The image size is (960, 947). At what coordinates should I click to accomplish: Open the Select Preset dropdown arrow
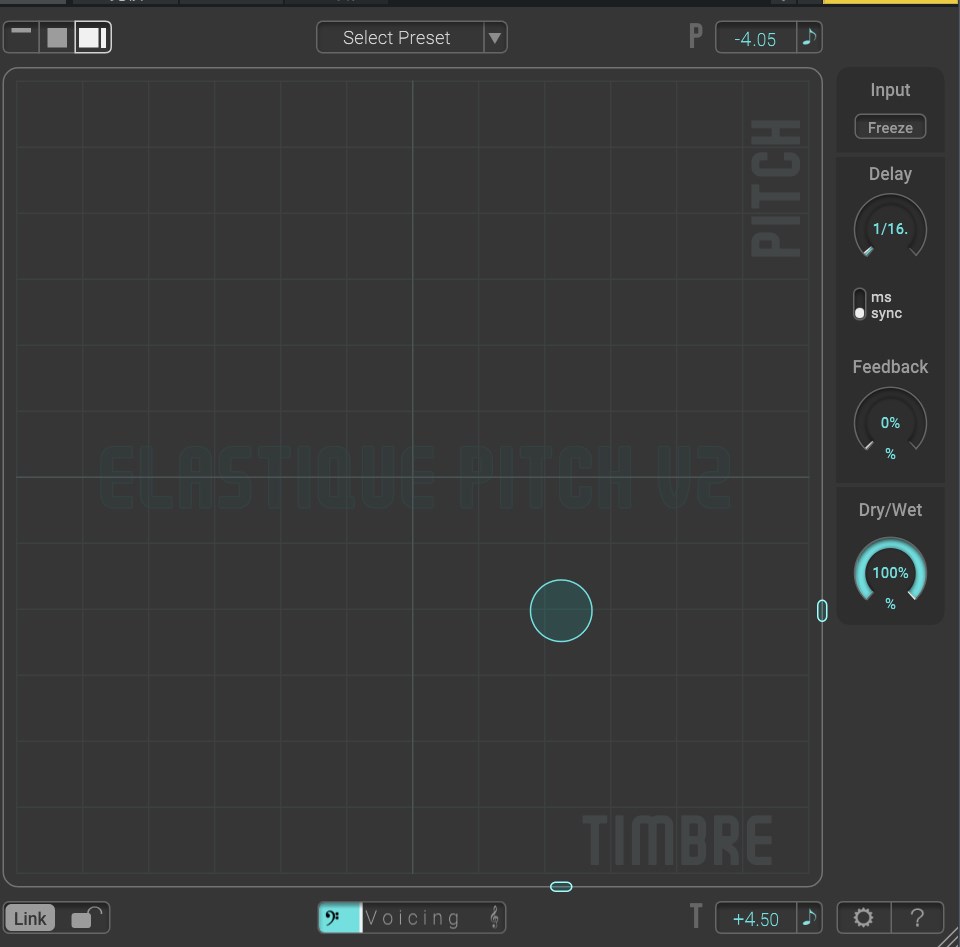pos(494,38)
